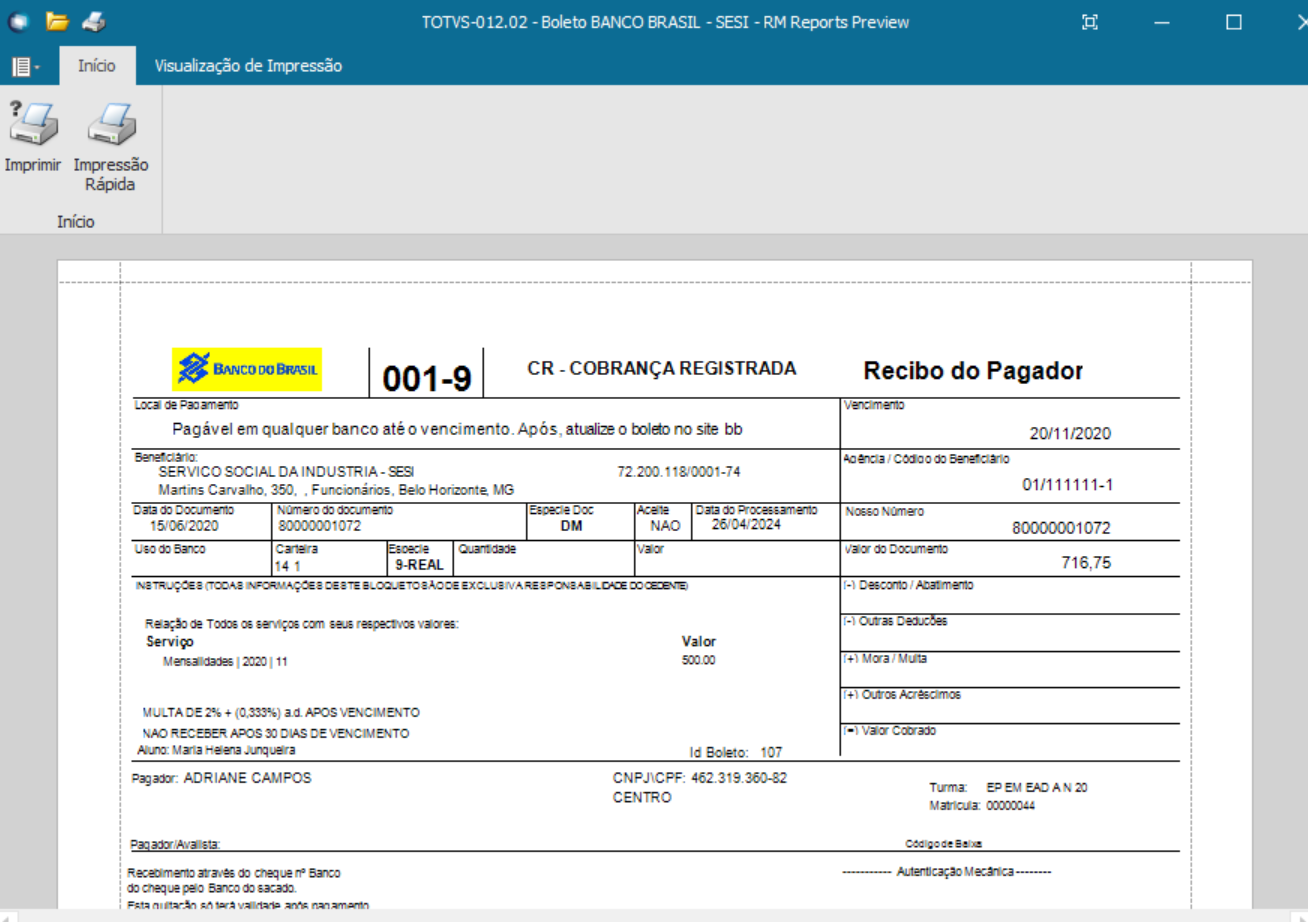1308x922 pixels.
Task: Click the CNPJ 72.200.118/0001-74
Action: [x=679, y=471]
